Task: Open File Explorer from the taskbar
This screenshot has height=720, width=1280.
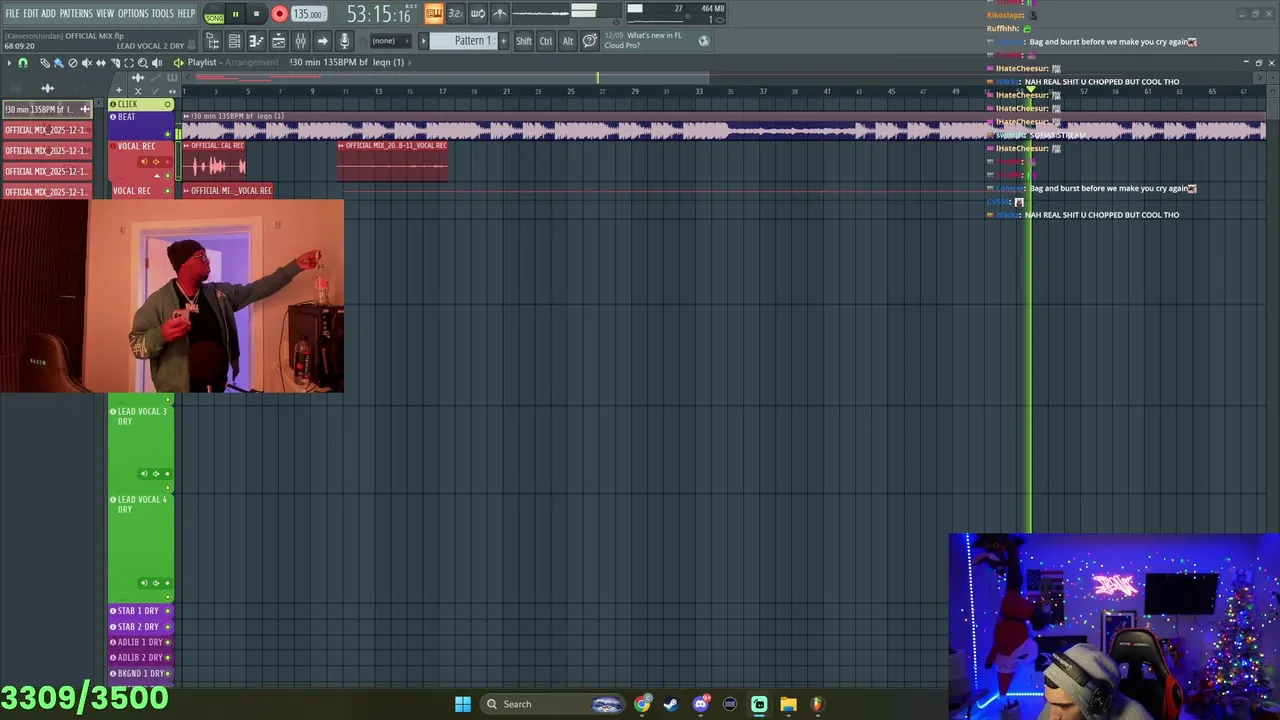Action: point(788,704)
